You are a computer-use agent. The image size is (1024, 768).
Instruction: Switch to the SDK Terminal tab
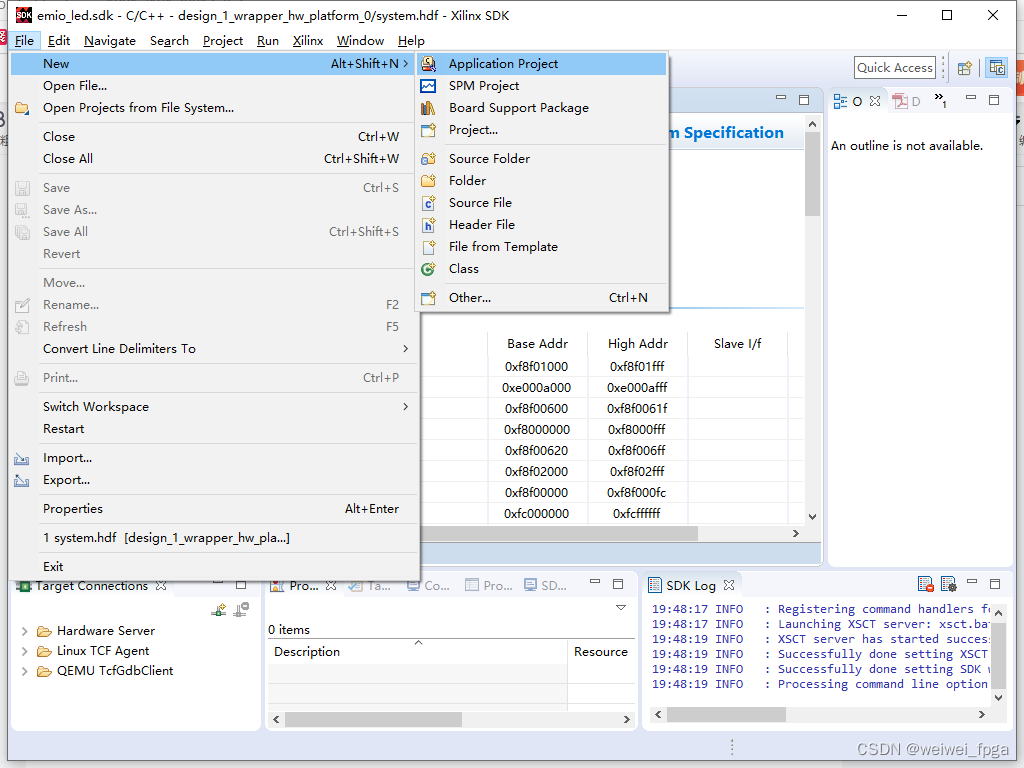pos(546,586)
